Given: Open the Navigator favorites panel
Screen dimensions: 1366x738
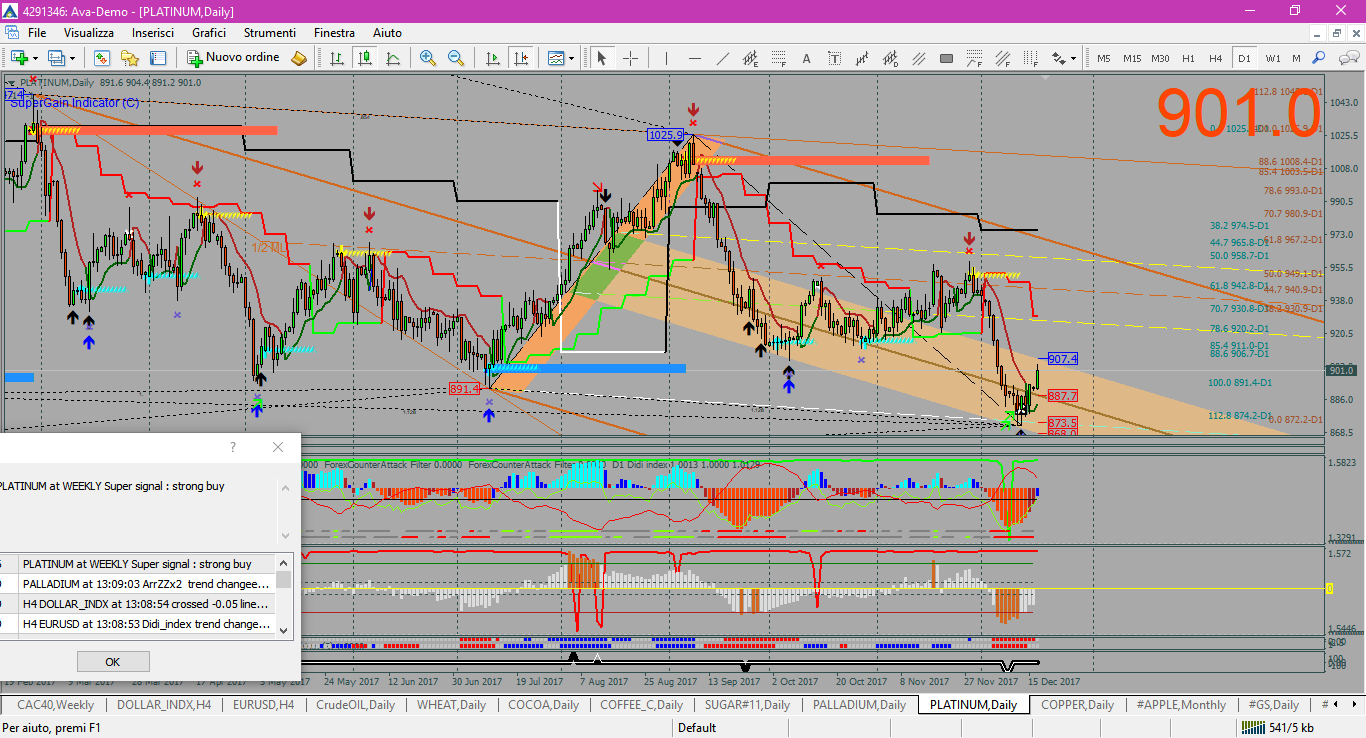Looking at the screenshot, I should tap(129, 58).
